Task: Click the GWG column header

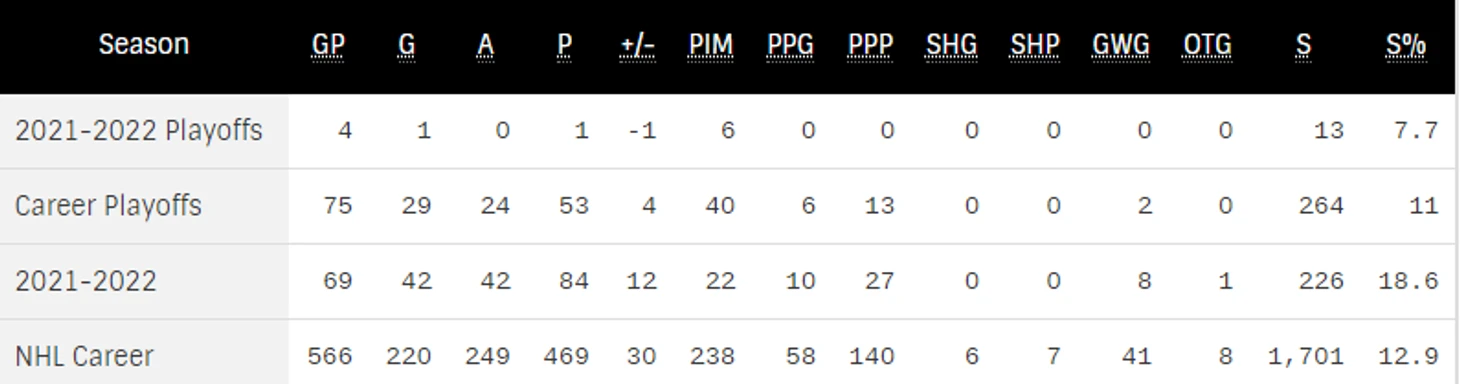Action: pos(1121,45)
